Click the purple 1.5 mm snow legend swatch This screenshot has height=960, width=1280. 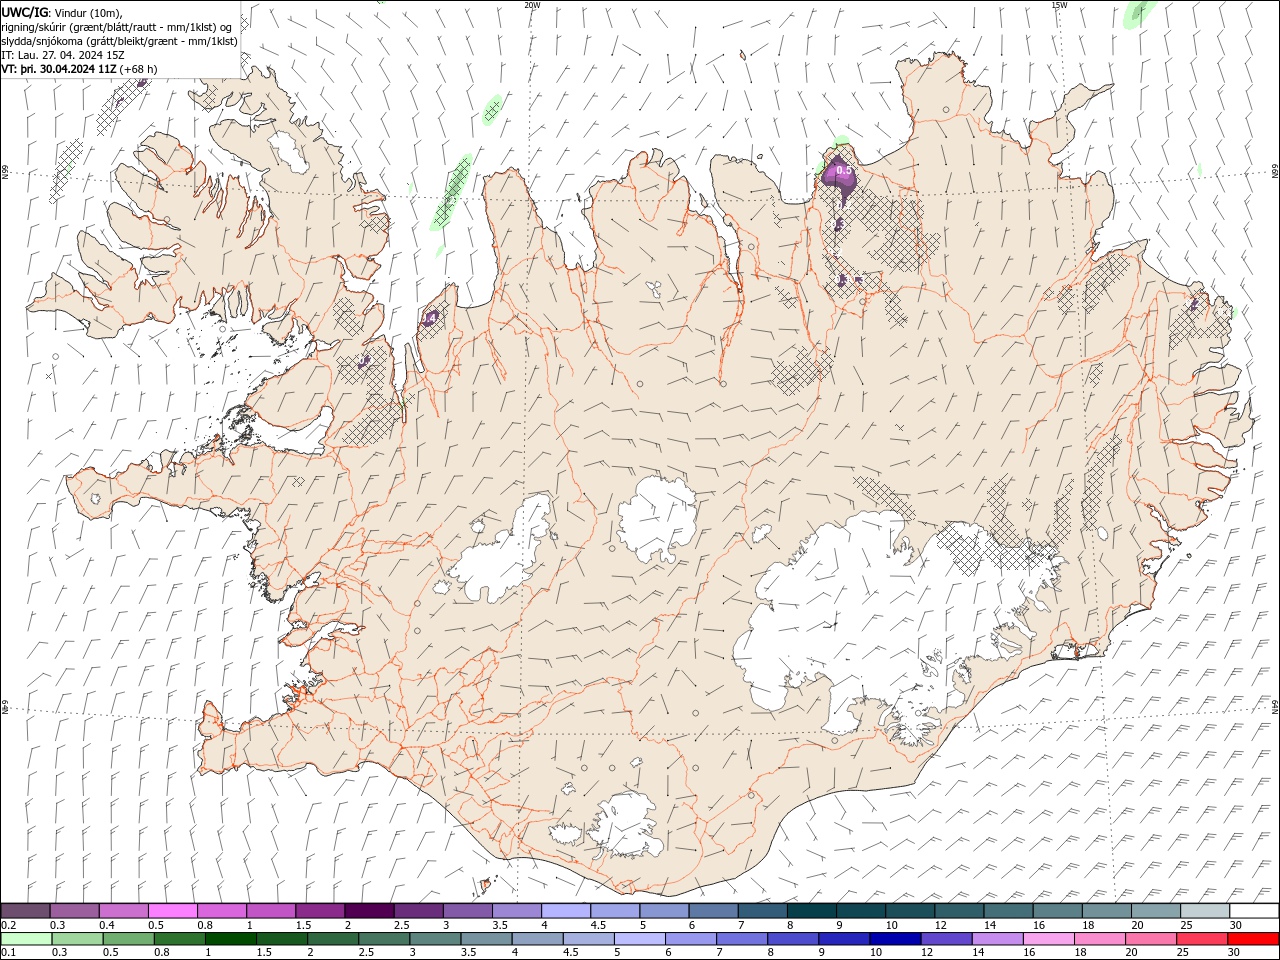(x=320, y=911)
